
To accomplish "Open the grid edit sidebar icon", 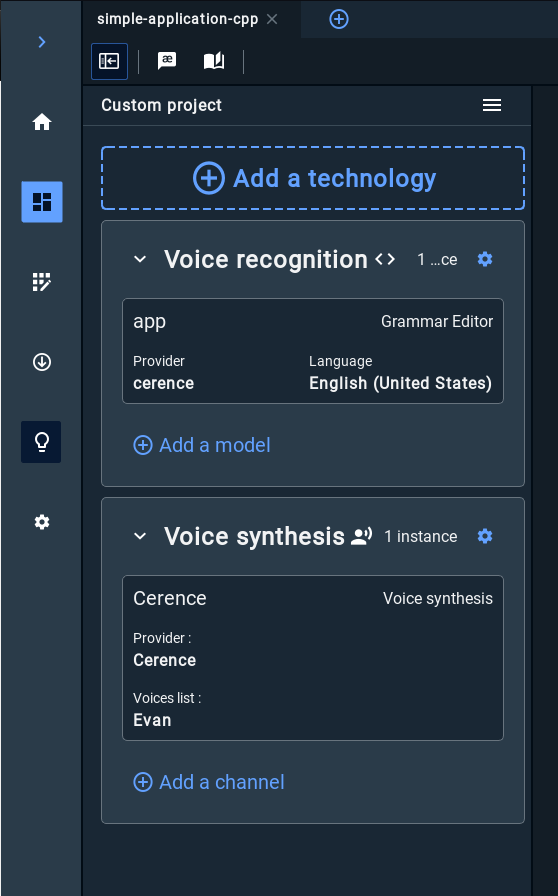I will [x=42, y=282].
